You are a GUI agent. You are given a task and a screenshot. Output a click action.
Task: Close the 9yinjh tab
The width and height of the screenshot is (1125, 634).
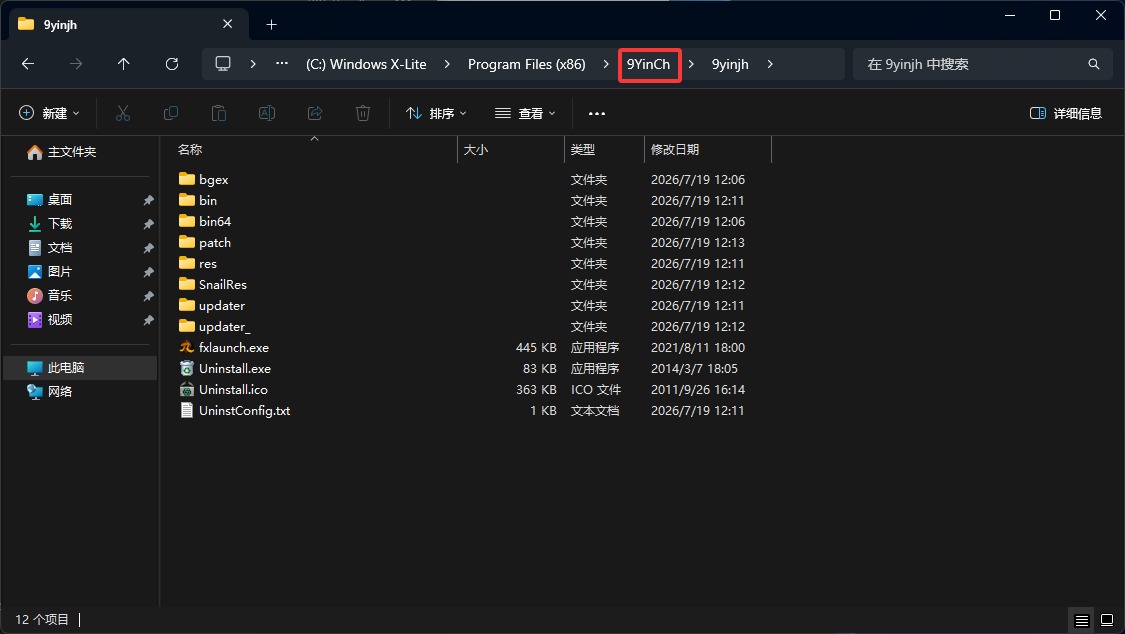(x=227, y=24)
